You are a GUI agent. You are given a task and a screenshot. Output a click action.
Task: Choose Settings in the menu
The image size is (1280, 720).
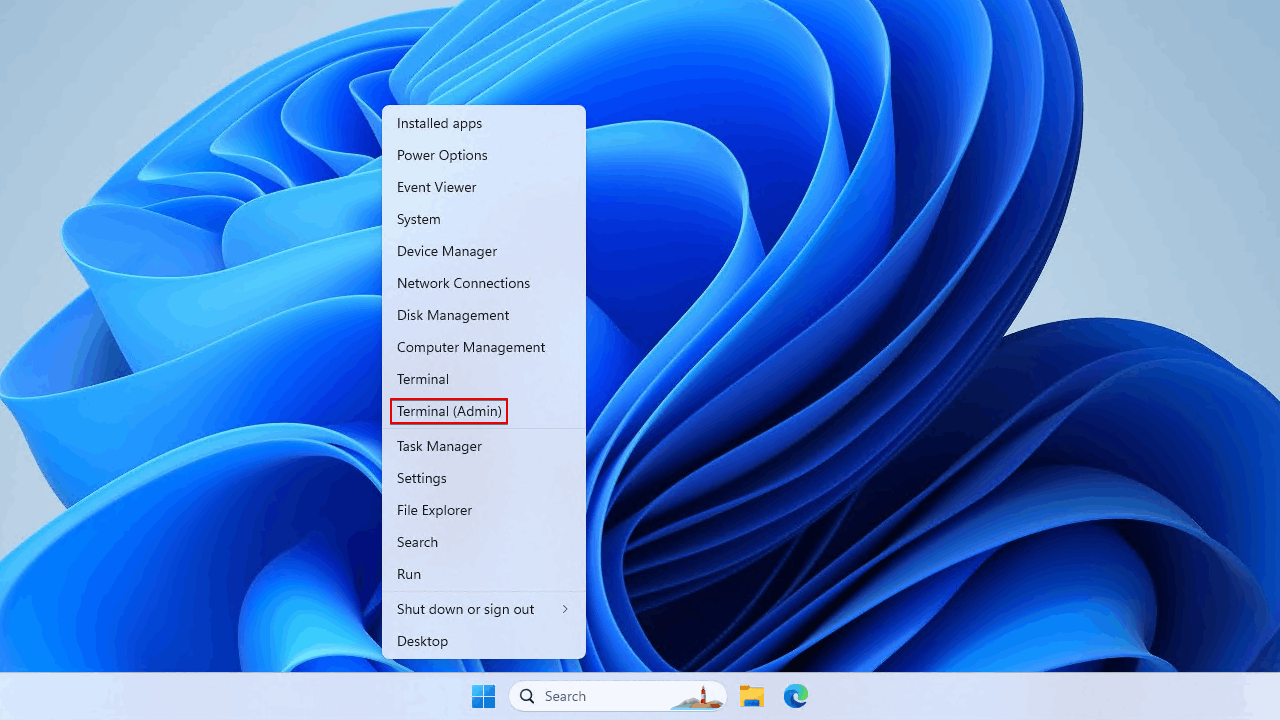coord(422,478)
